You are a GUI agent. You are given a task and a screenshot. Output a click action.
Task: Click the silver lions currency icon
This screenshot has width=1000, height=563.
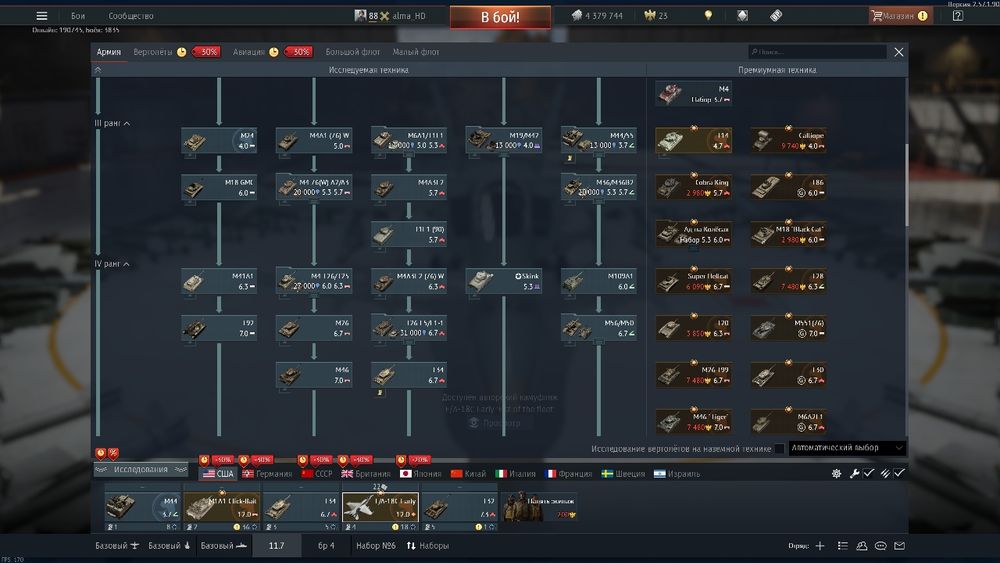click(577, 15)
